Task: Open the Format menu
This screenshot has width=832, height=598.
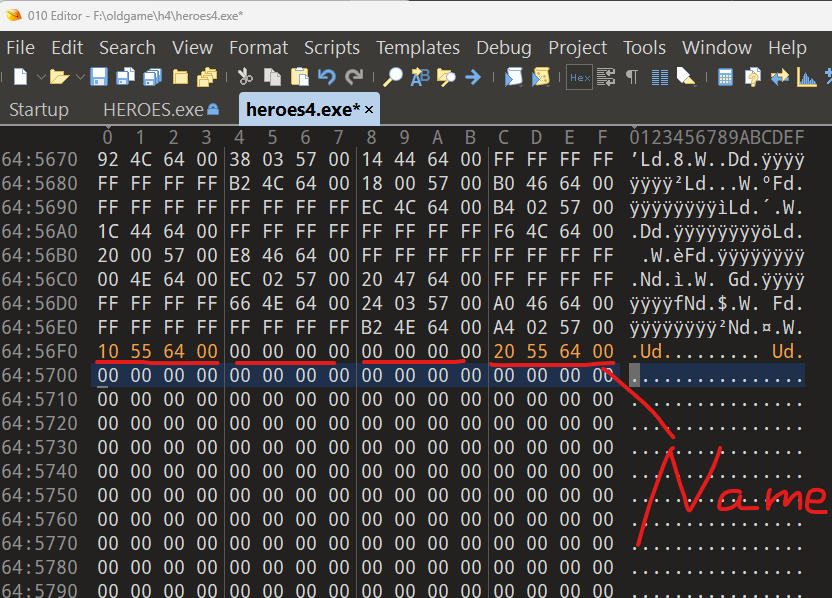Action: pyautogui.click(x=258, y=48)
